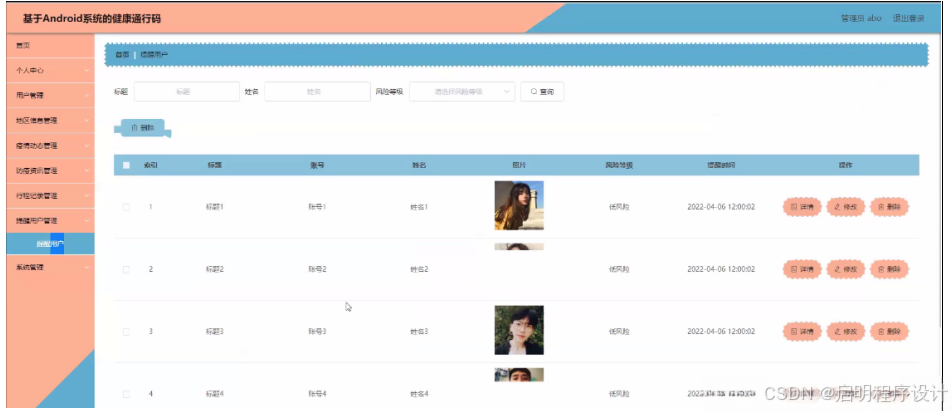This screenshot has height=411, width=952.
Task: Check the box for row 4
Action: coord(126,394)
